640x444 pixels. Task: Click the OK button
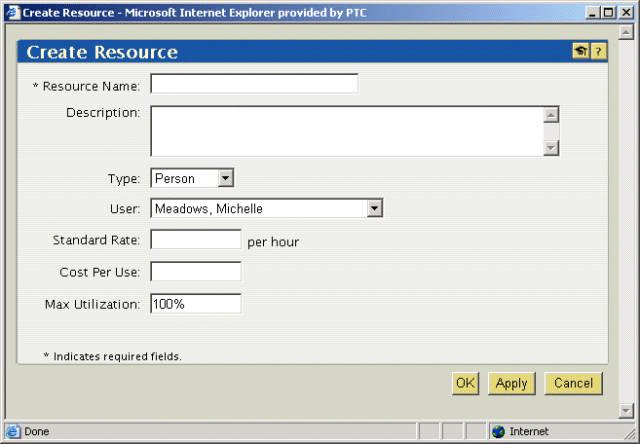tap(465, 383)
